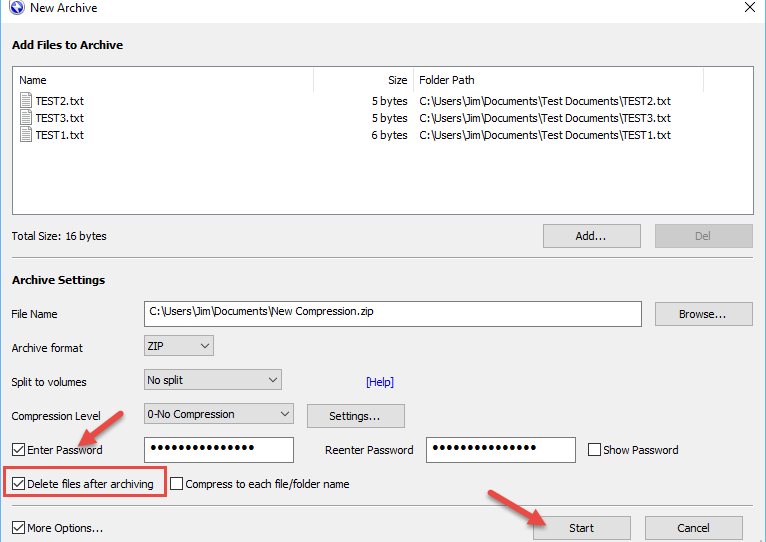
Task: Open compression Settings... button
Action: coord(356,416)
